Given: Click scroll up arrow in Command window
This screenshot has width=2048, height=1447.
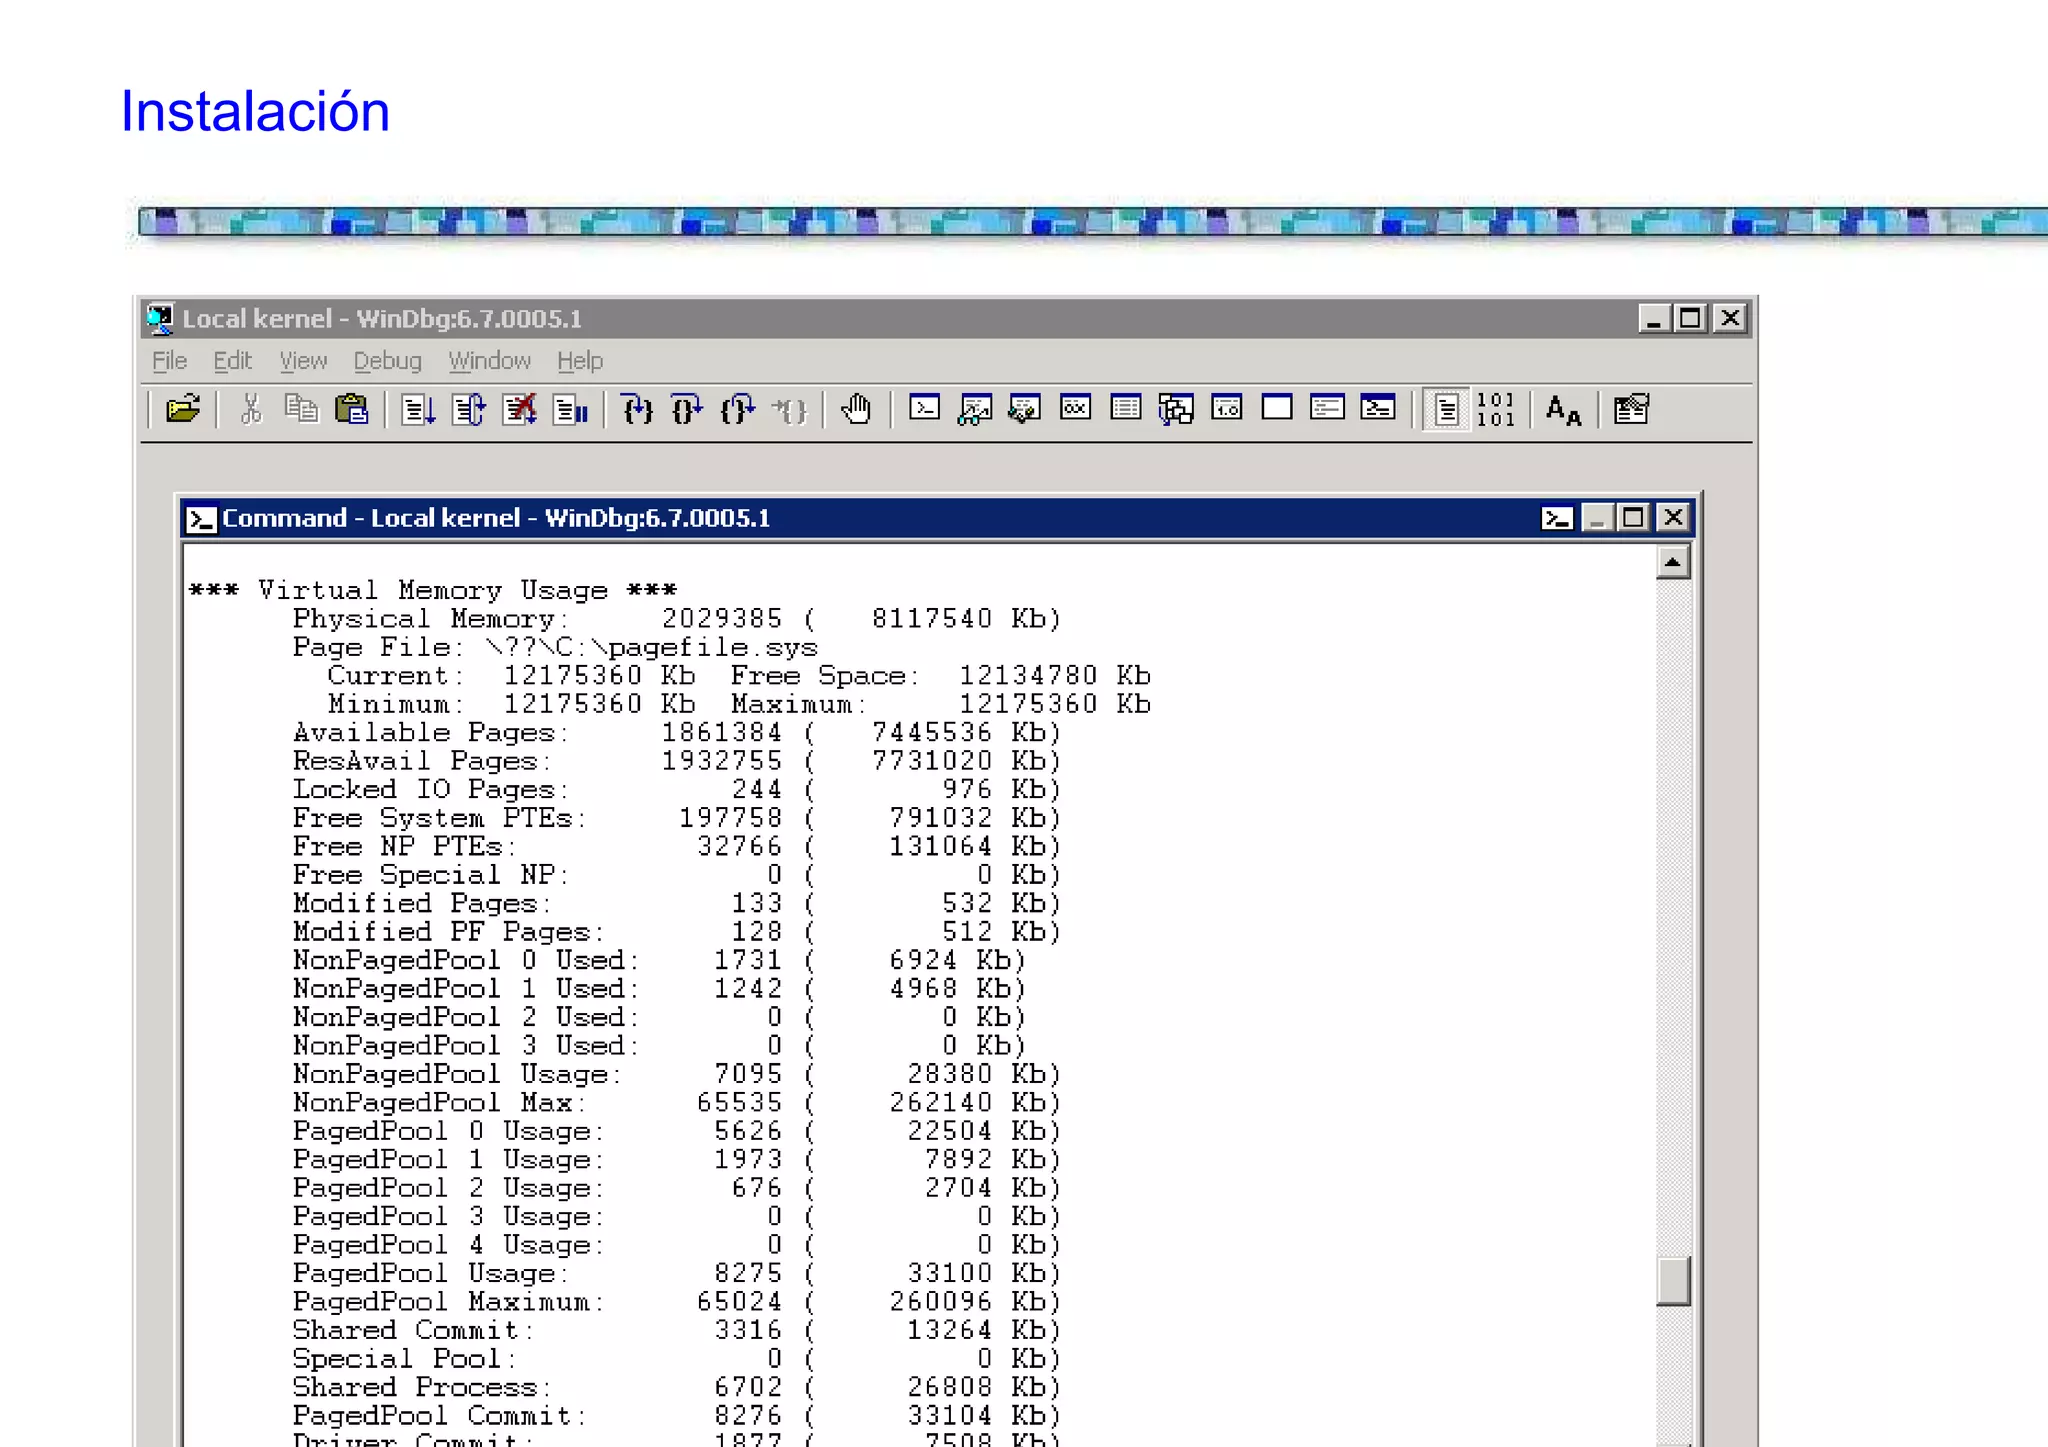Looking at the screenshot, I should pyautogui.click(x=1672, y=563).
